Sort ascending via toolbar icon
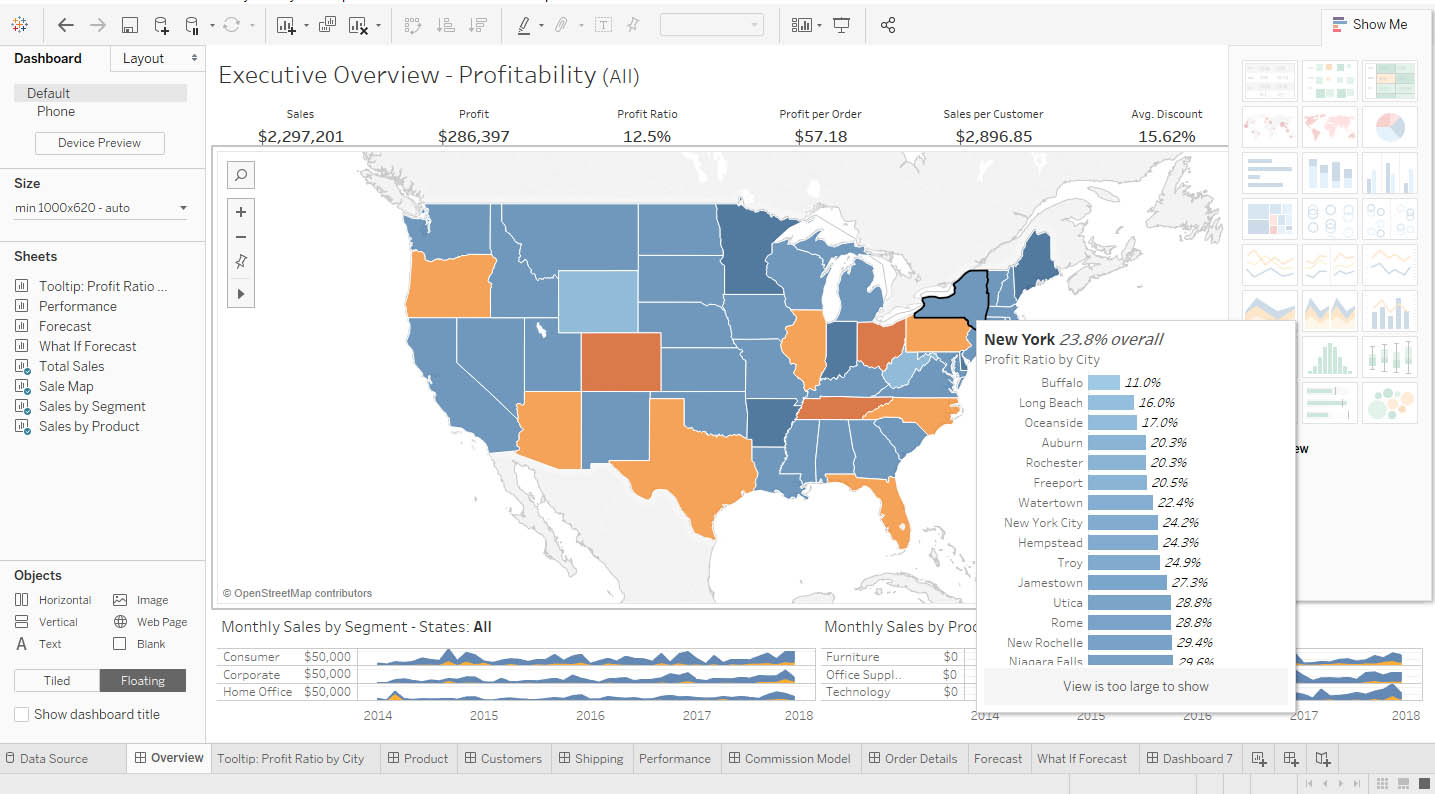Viewport: 1435px width, 794px height. coord(446,25)
